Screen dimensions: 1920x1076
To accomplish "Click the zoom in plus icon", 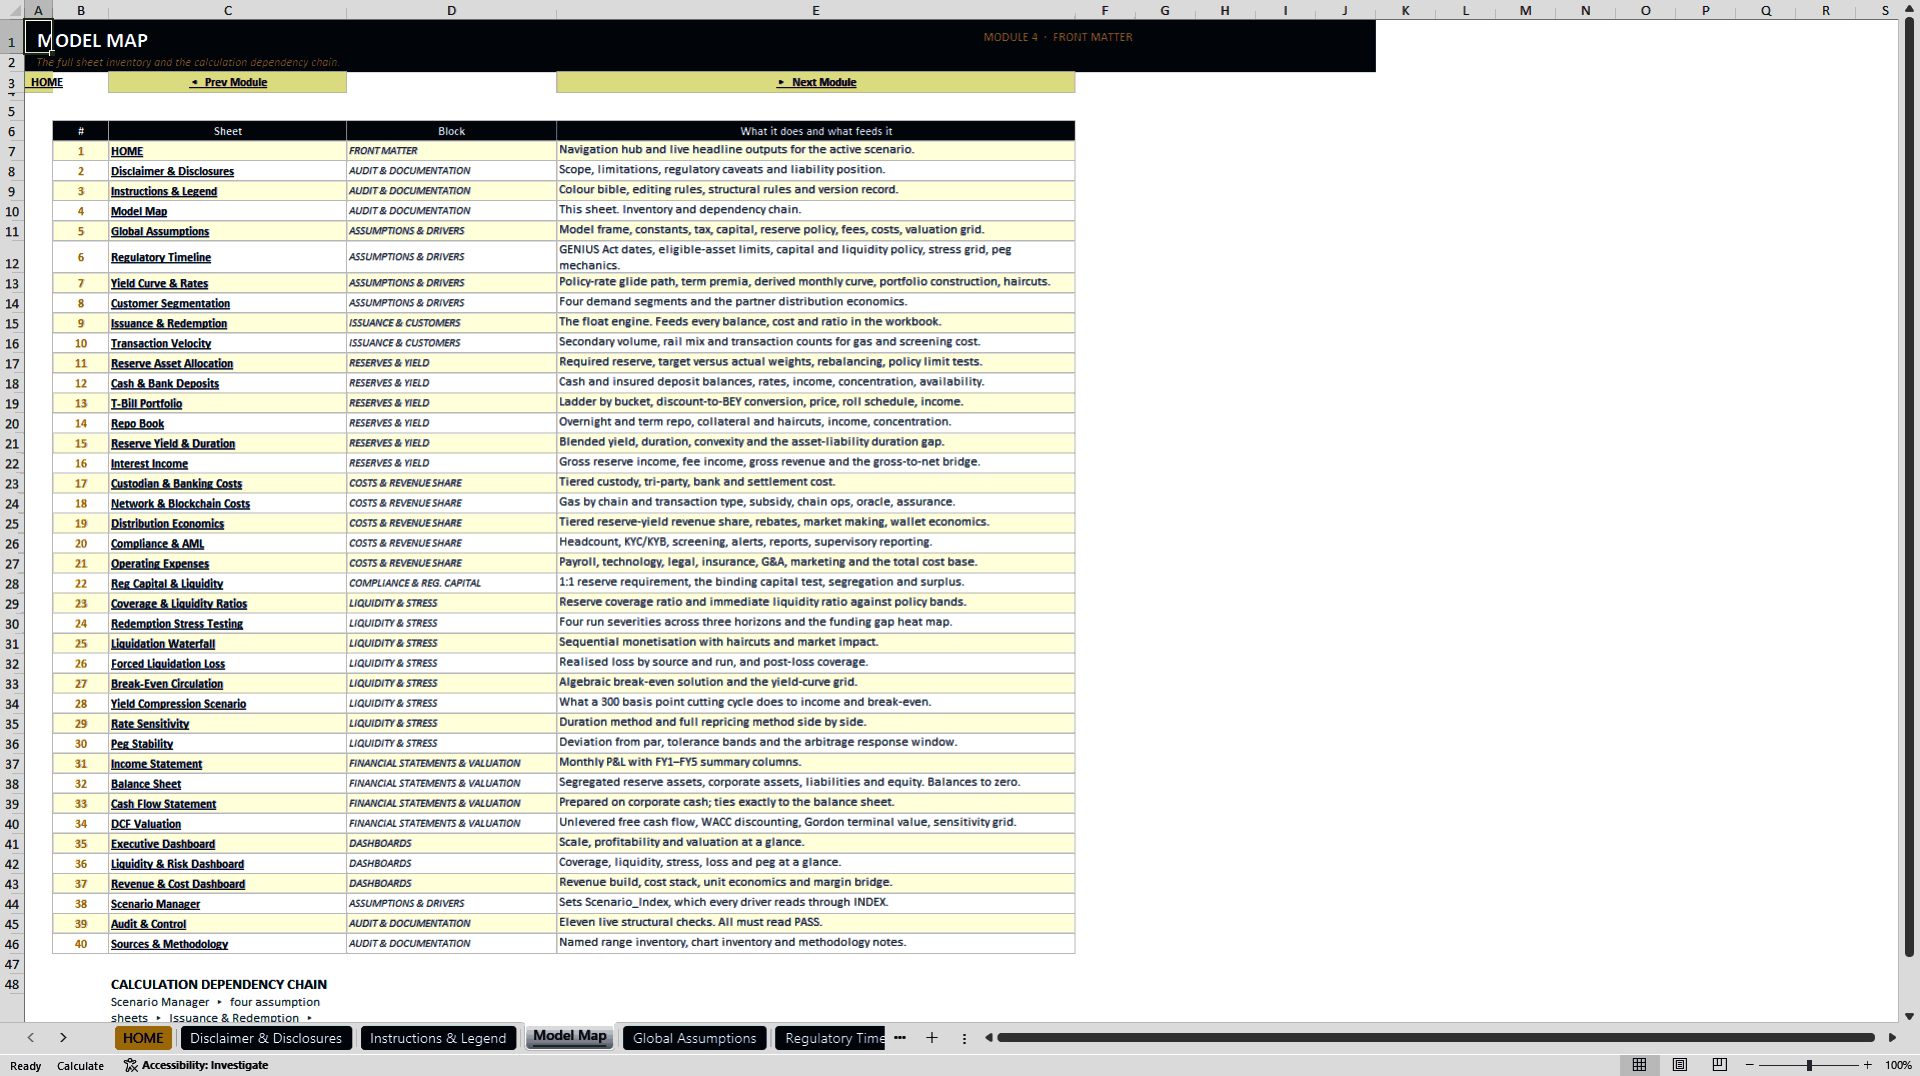I will click(x=1867, y=1065).
